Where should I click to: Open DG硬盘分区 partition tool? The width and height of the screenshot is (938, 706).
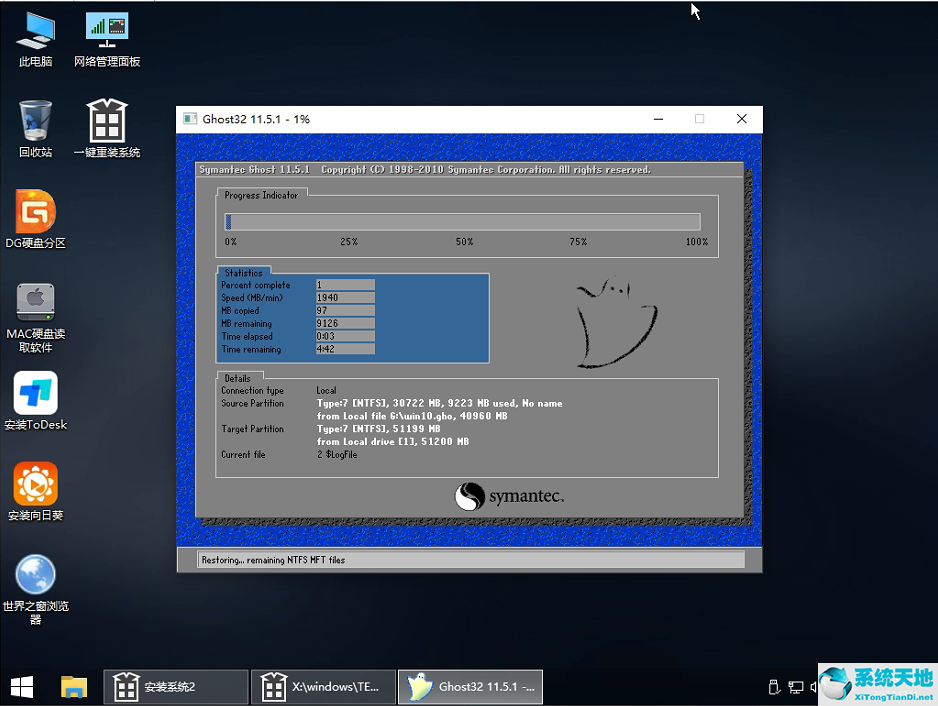pyautogui.click(x=35, y=213)
